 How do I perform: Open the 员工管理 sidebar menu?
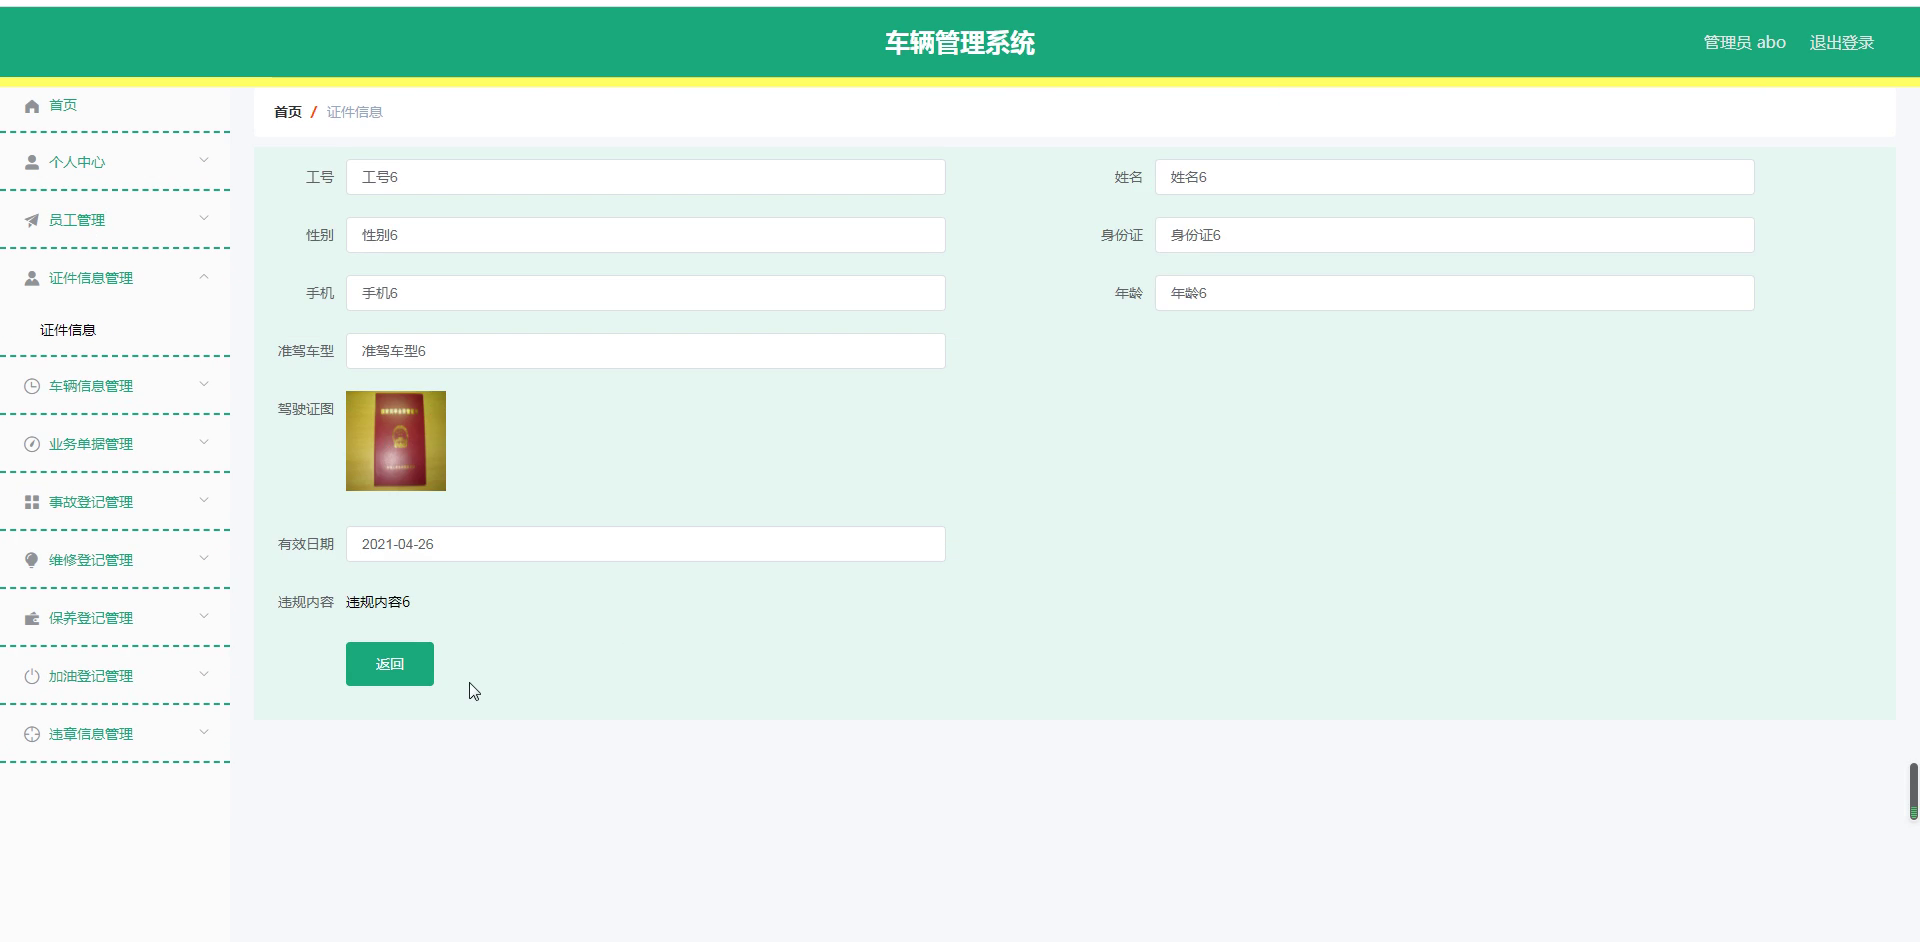[115, 220]
